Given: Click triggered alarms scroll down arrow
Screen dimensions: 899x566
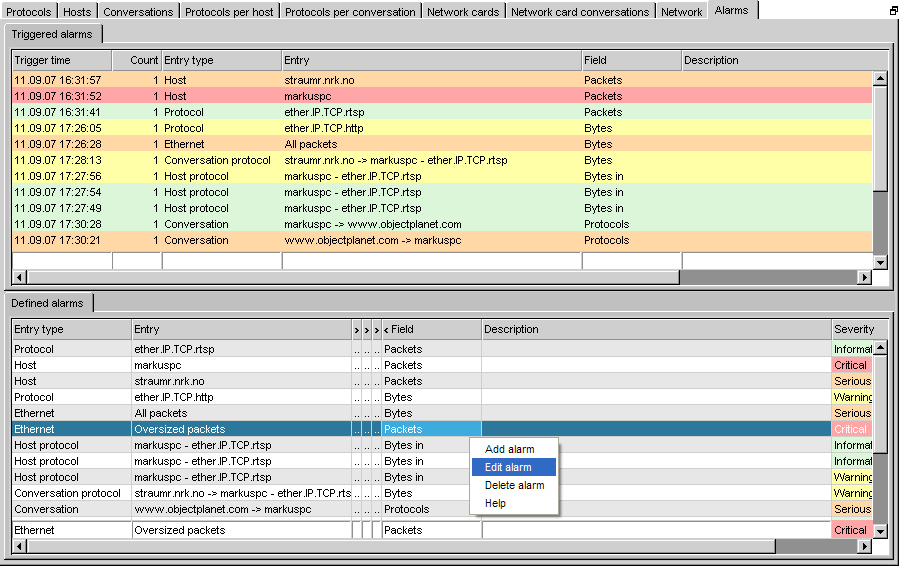Looking at the screenshot, I should pyautogui.click(x=880, y=262).
